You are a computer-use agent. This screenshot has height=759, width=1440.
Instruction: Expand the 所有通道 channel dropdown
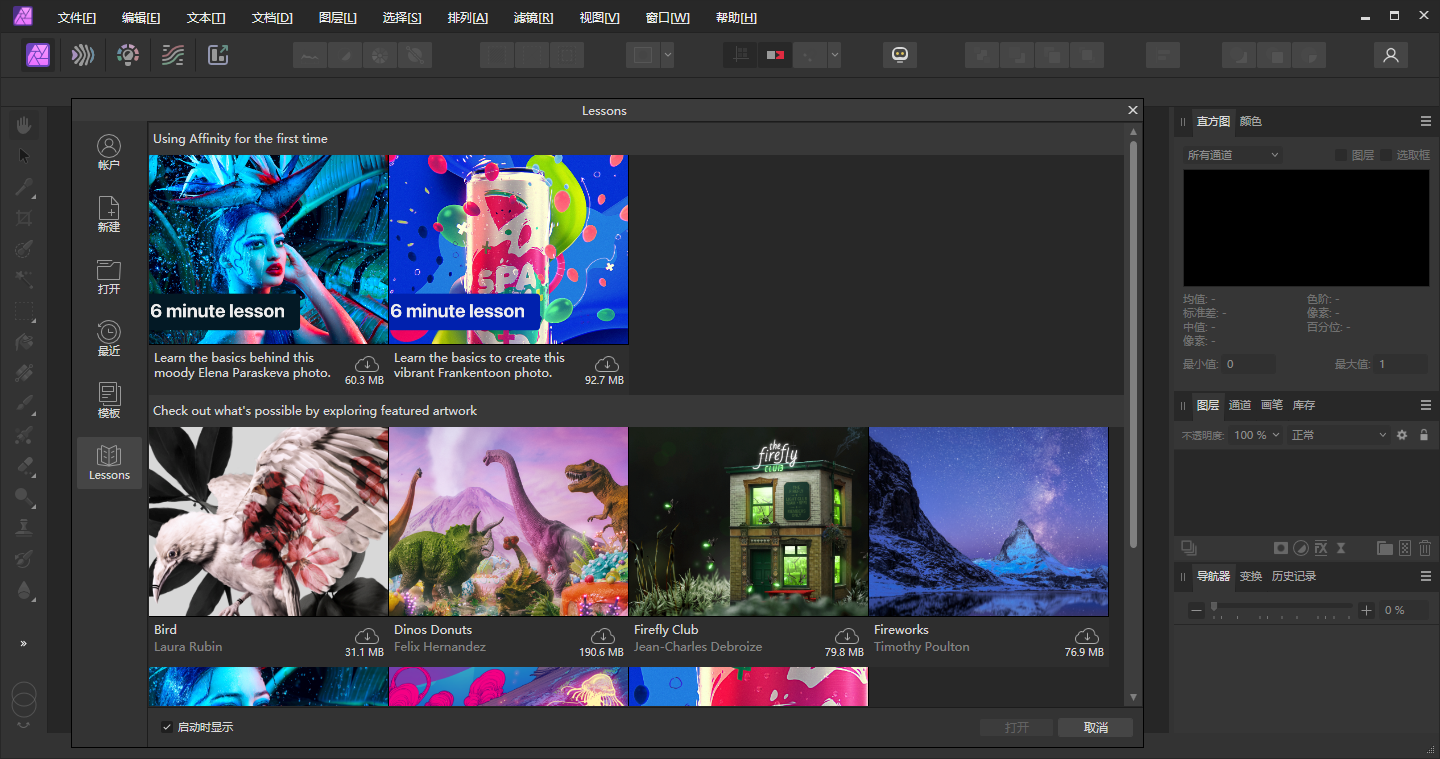point(1232,155)
